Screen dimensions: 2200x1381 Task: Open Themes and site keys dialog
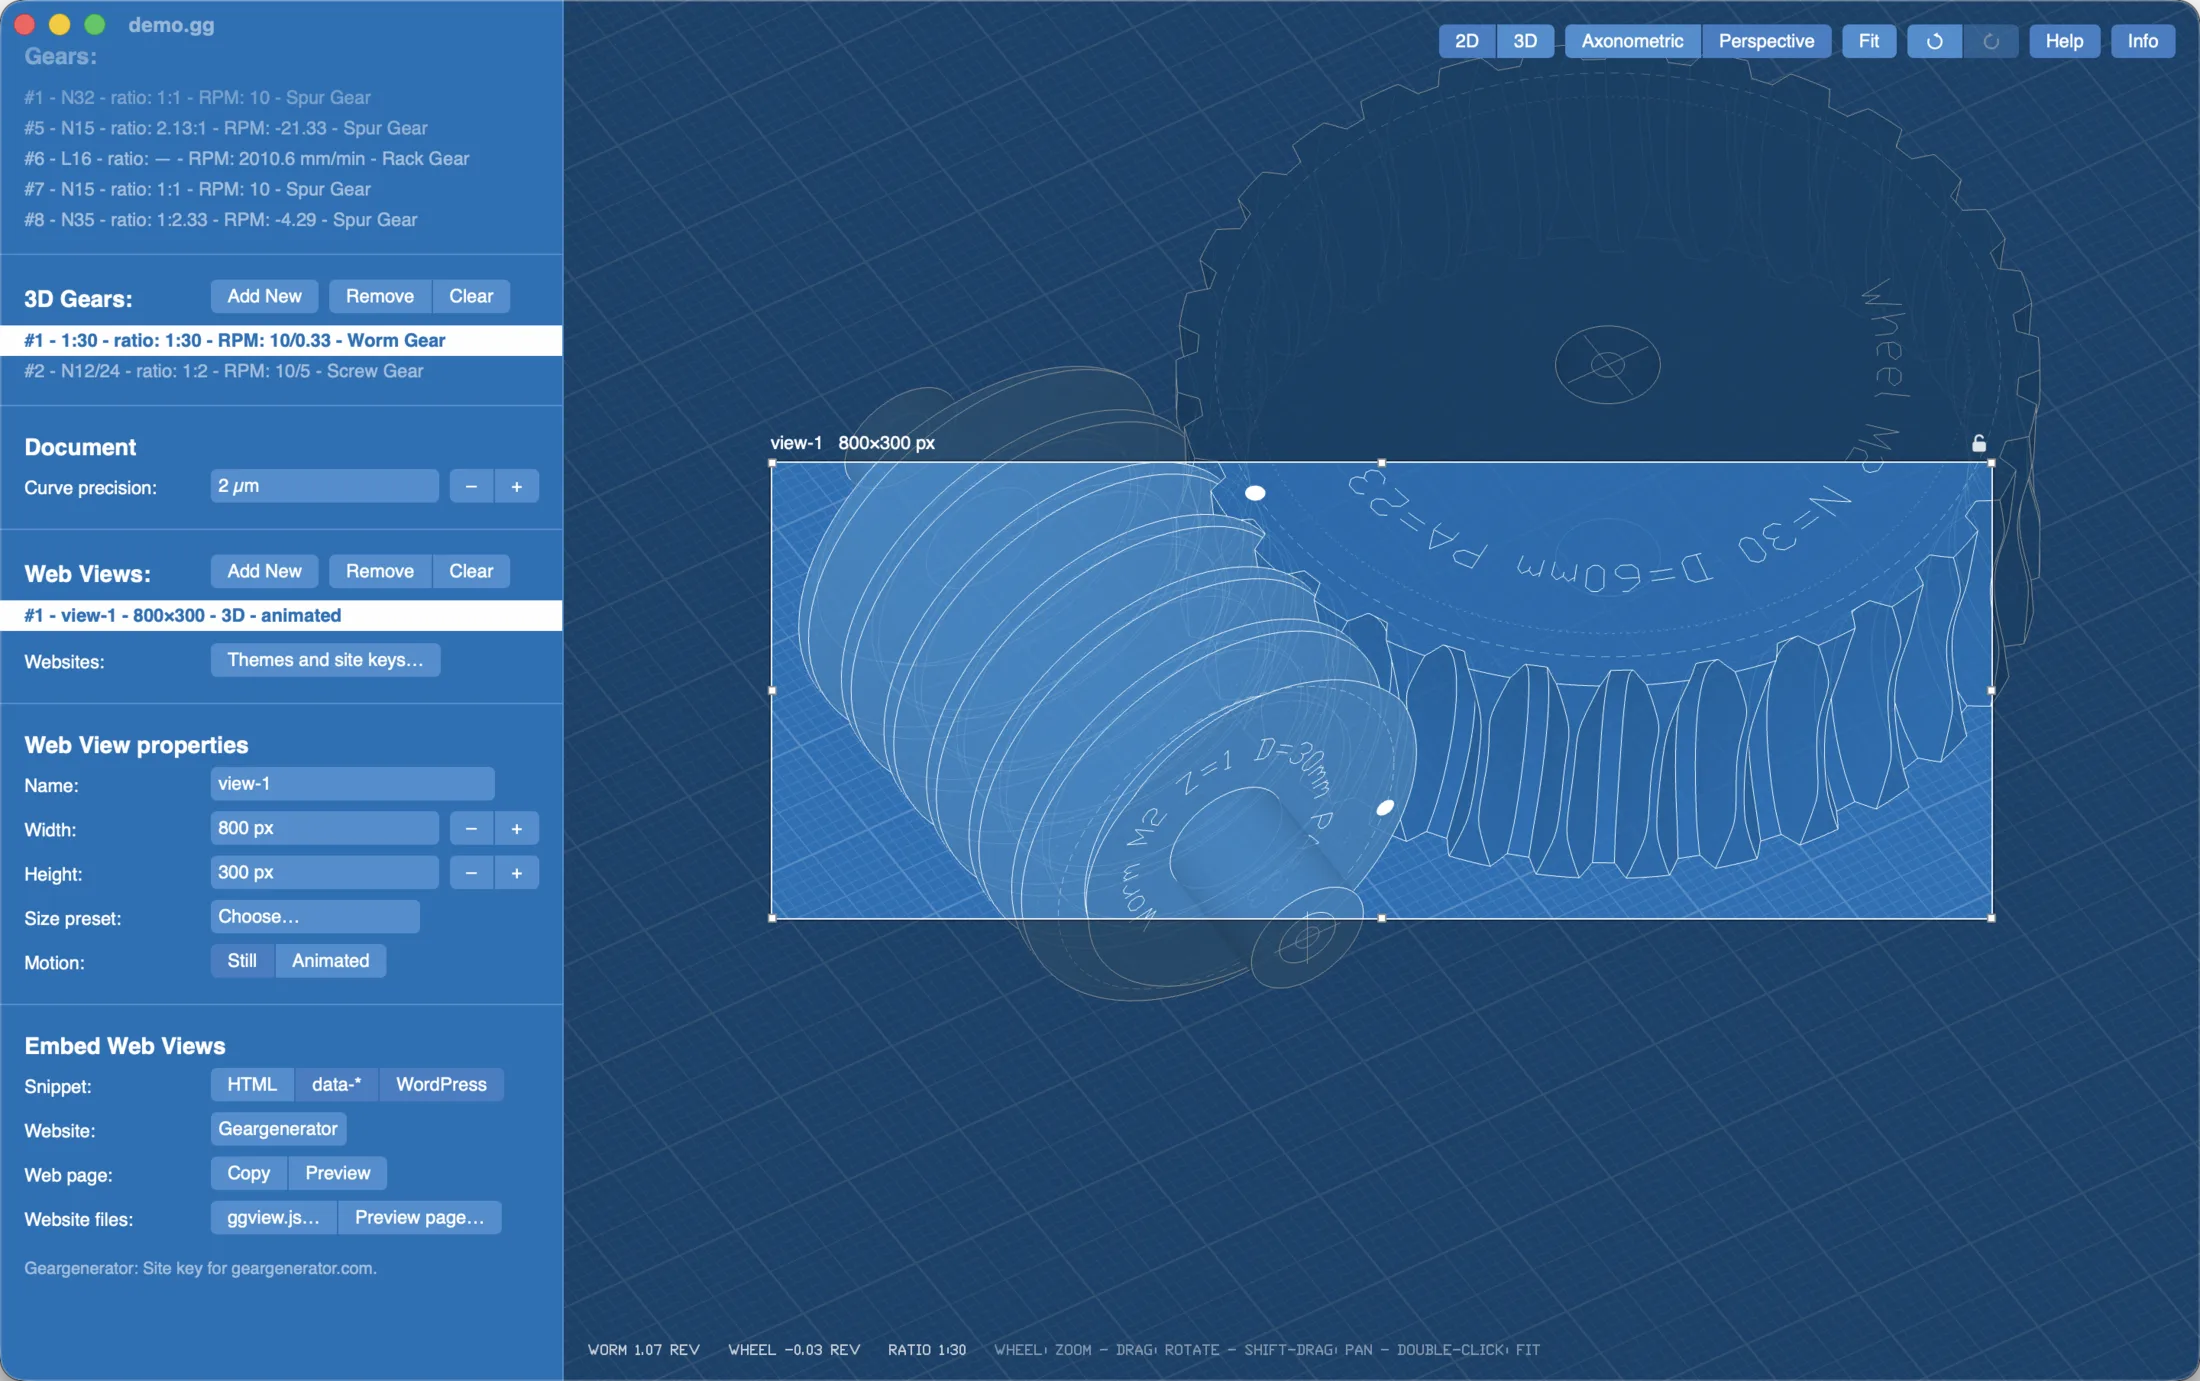(325, 659)
